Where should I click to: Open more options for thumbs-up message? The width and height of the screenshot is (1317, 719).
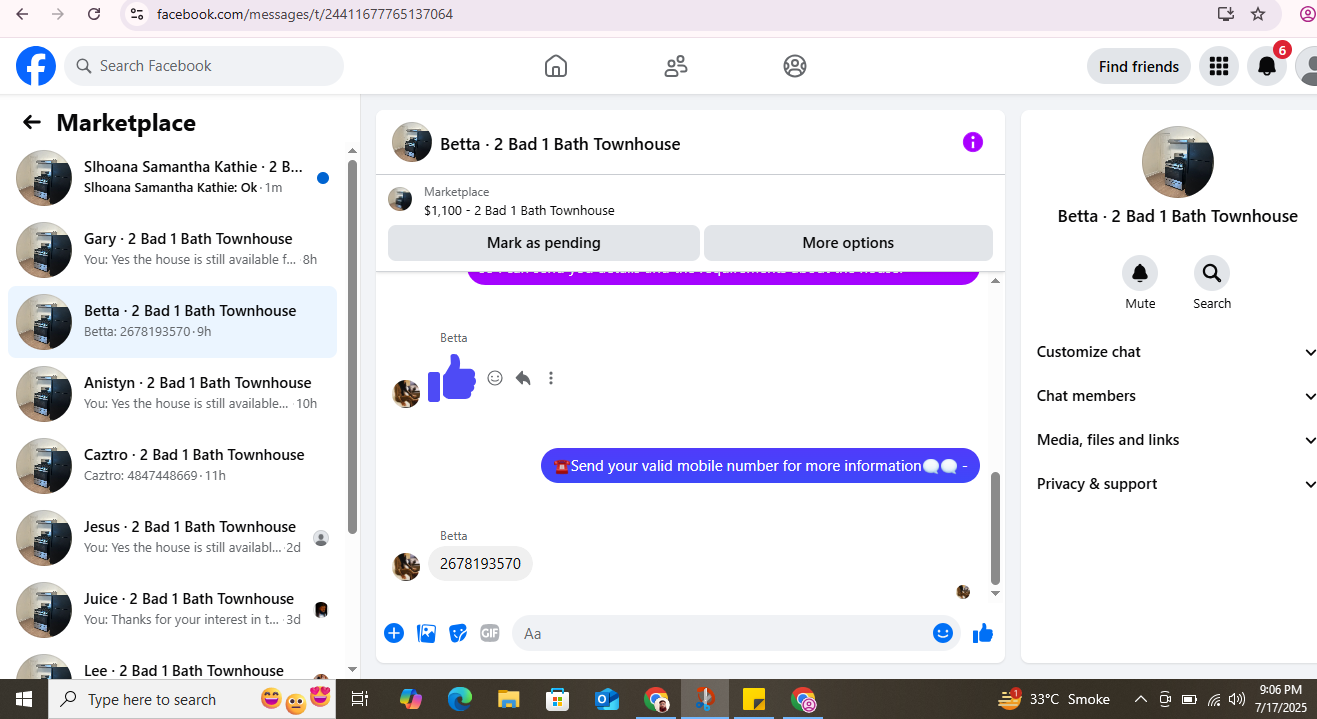tap(551, 378)
